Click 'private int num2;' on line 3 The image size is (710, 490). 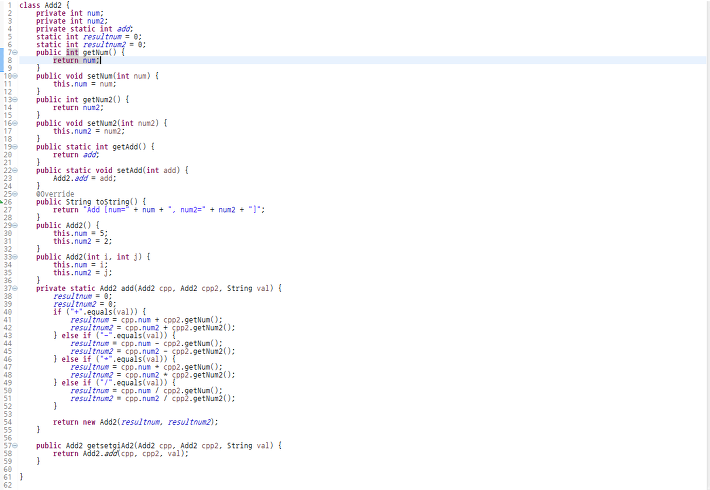72,21
